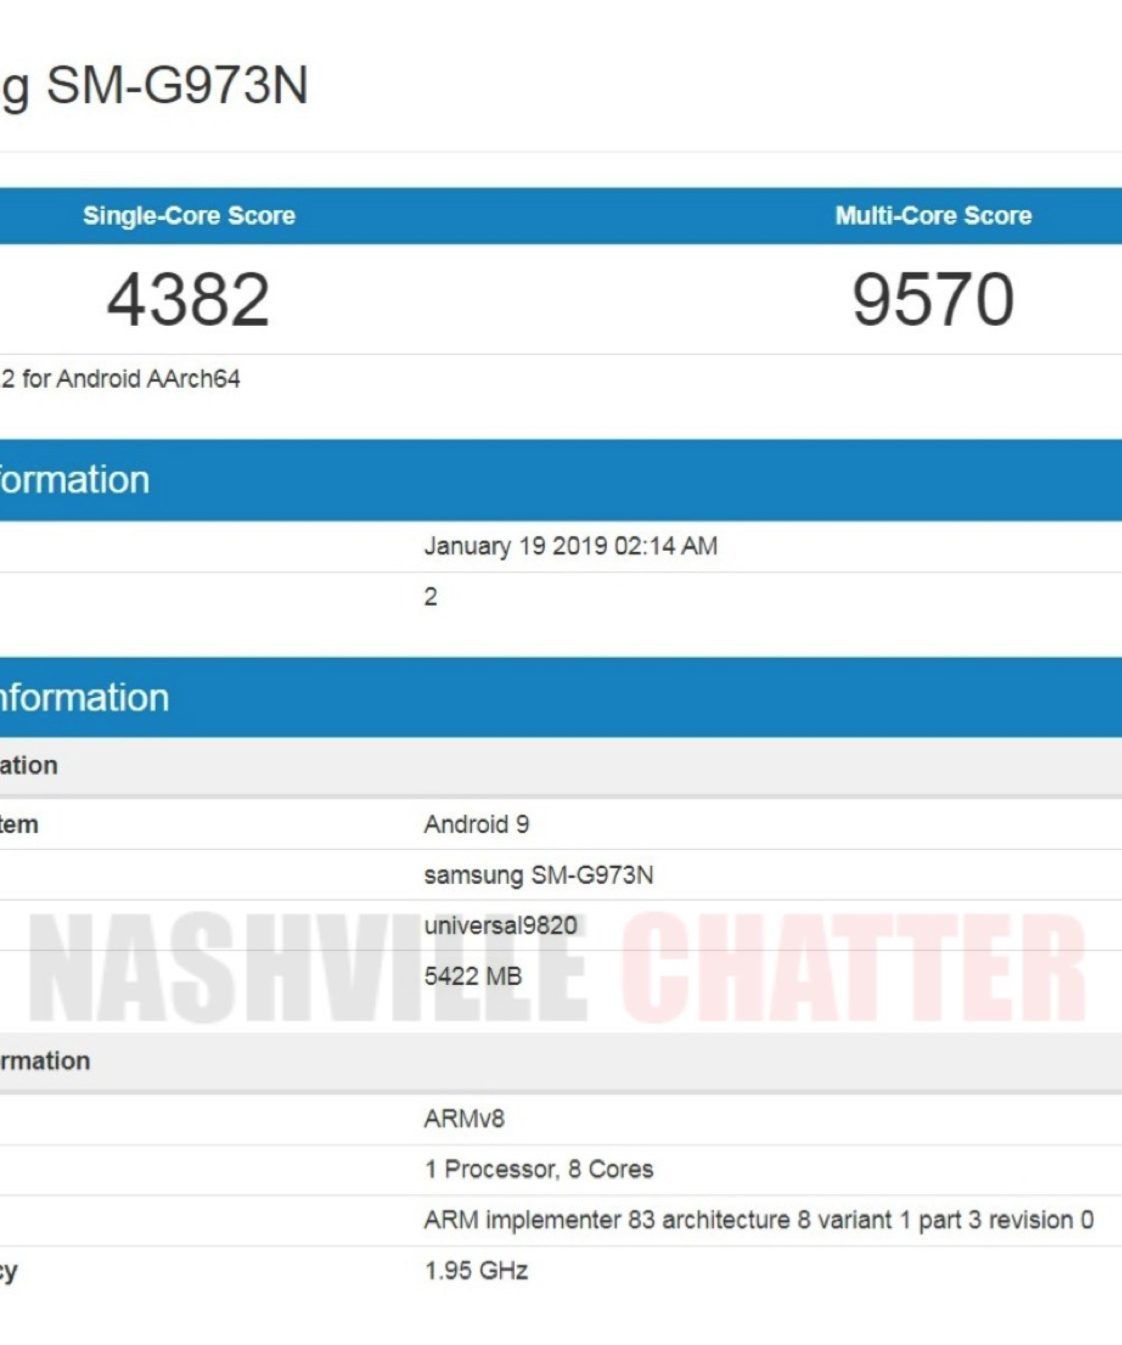The height and width of the screenshot is (1345, 1122).
Task: Click the 1.95 GHz frequency value
Action: tap(476, 1271)
